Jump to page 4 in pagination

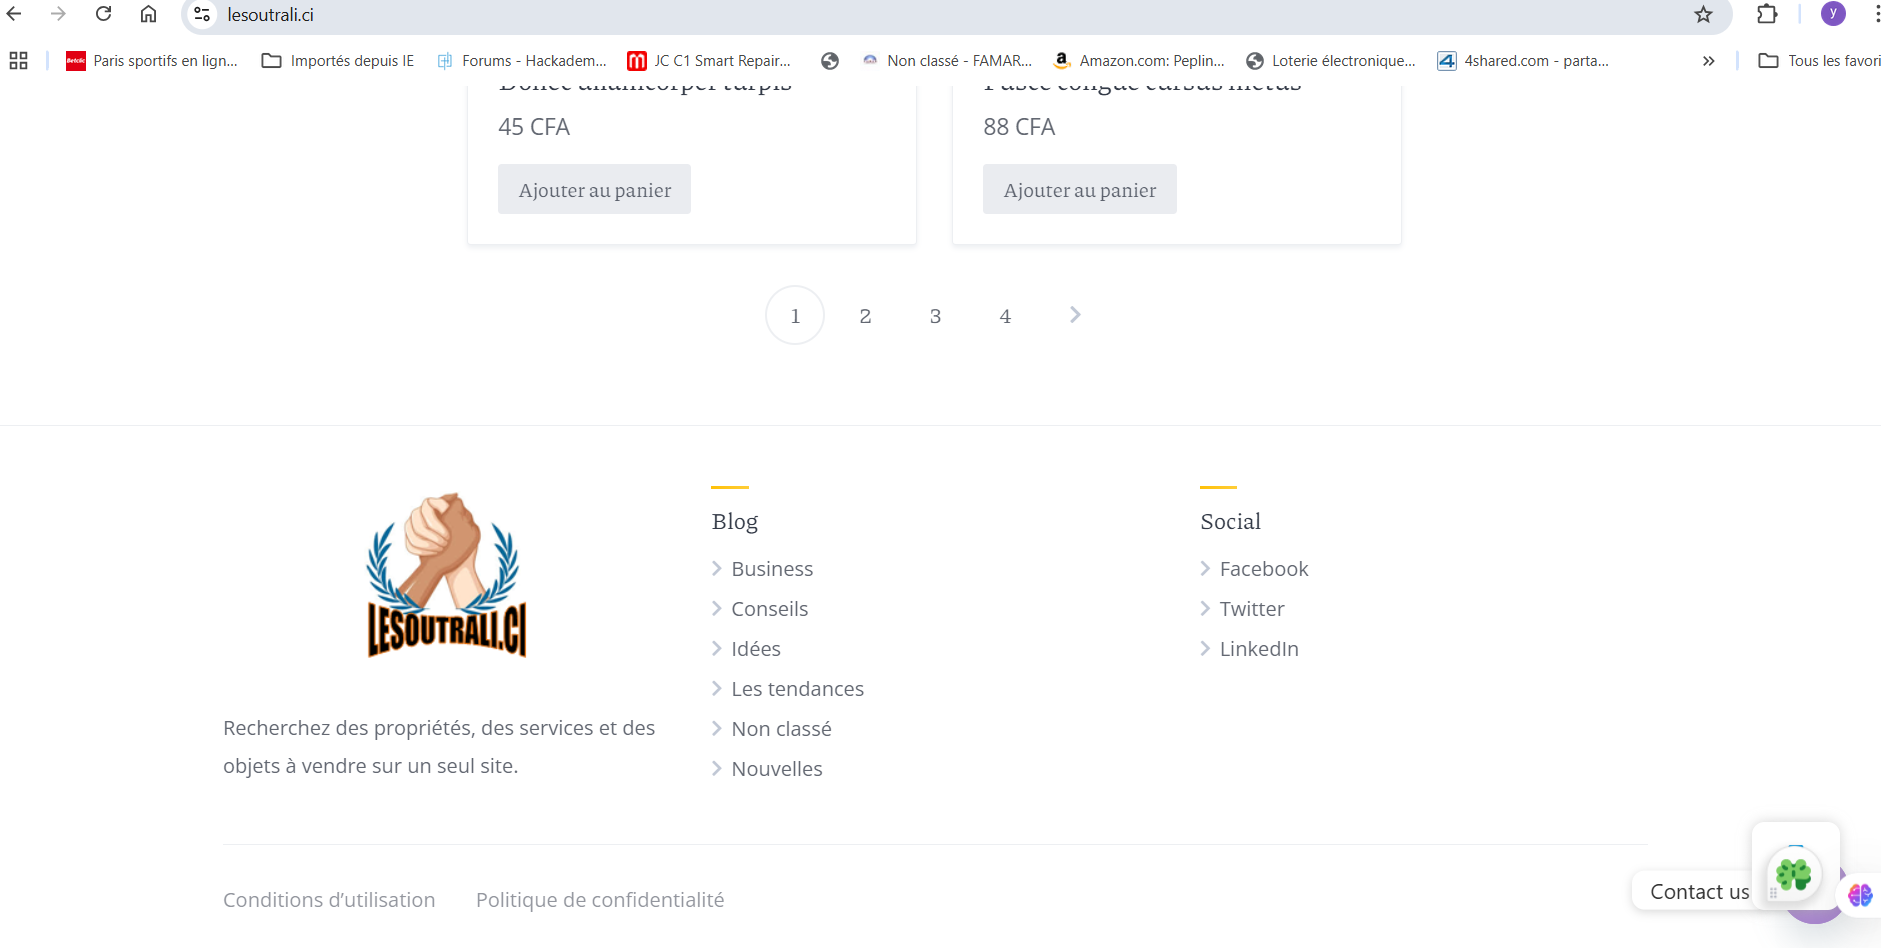click(1005, 316)
